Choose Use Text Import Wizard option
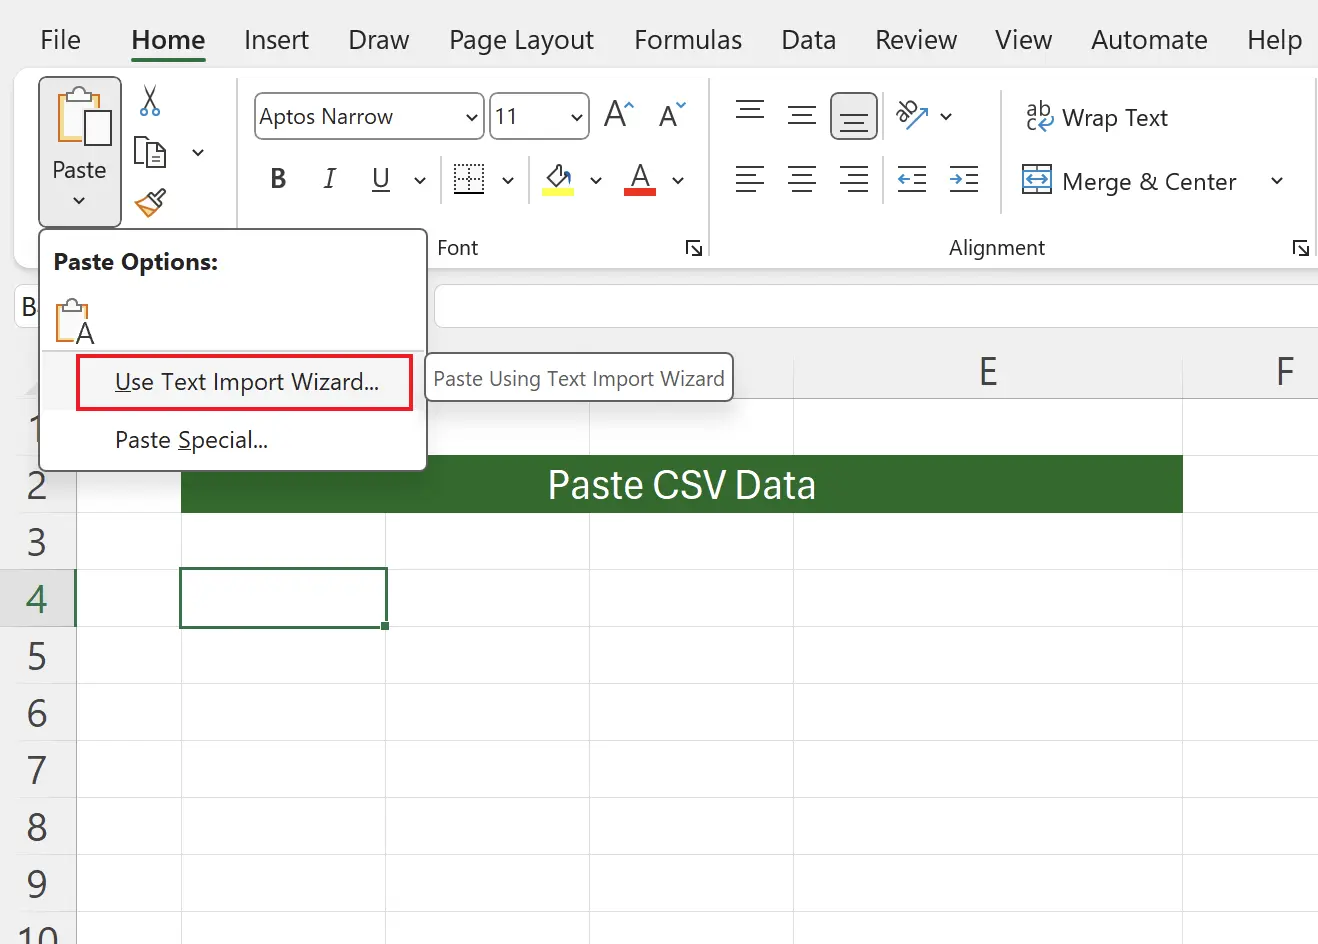The width and height of the screenshot is (1318, 944). tap(243, 382)
